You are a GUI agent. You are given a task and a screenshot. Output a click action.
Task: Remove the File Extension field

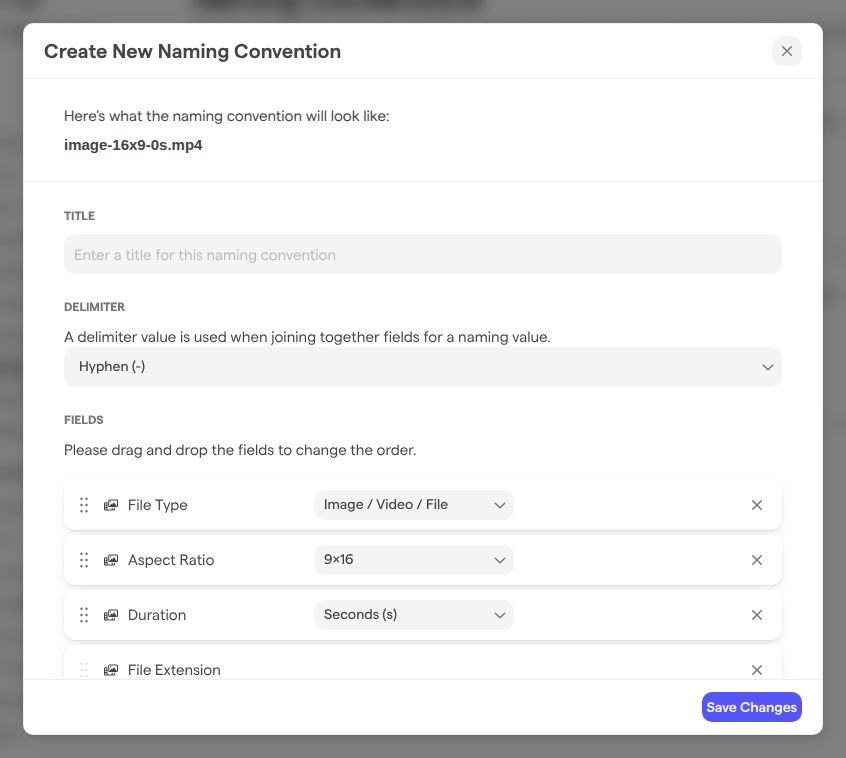[757, 670]
